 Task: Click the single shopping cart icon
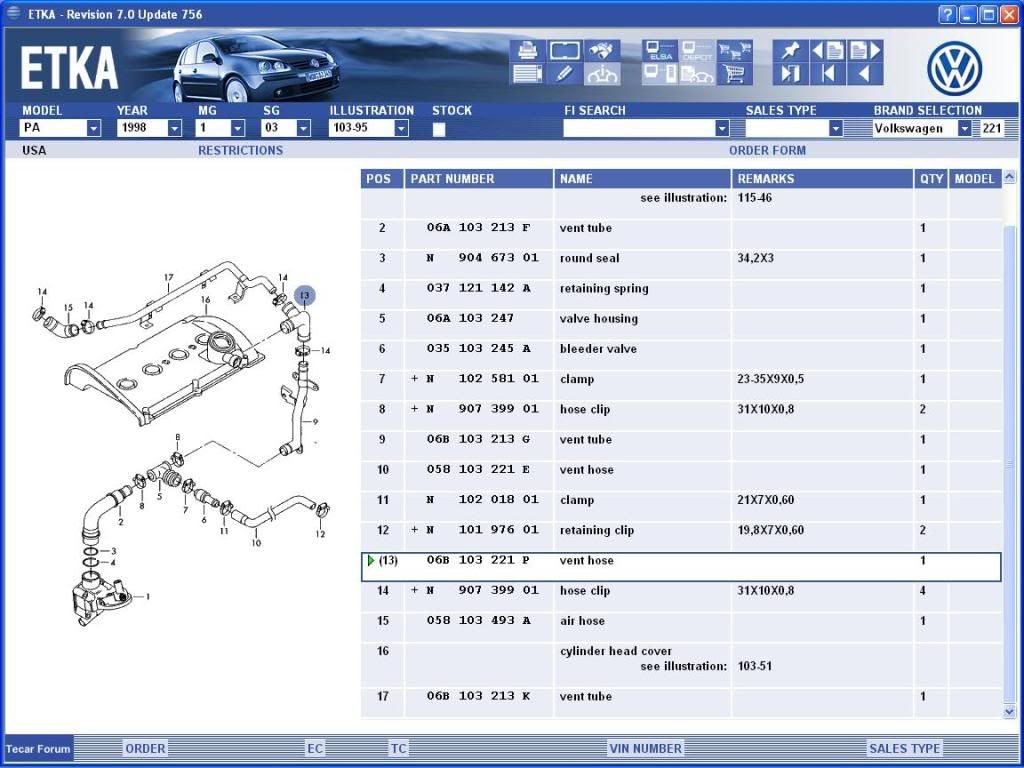(x=734, y=74)
